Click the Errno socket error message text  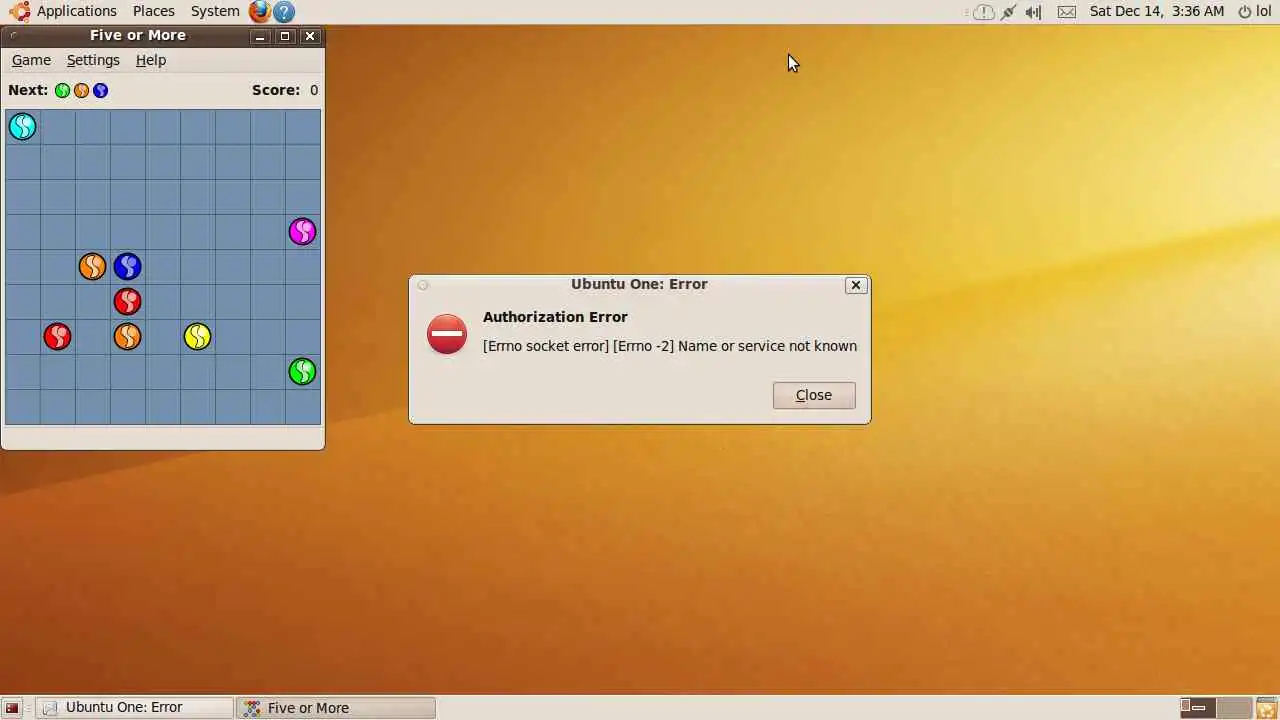pos(670,346)
